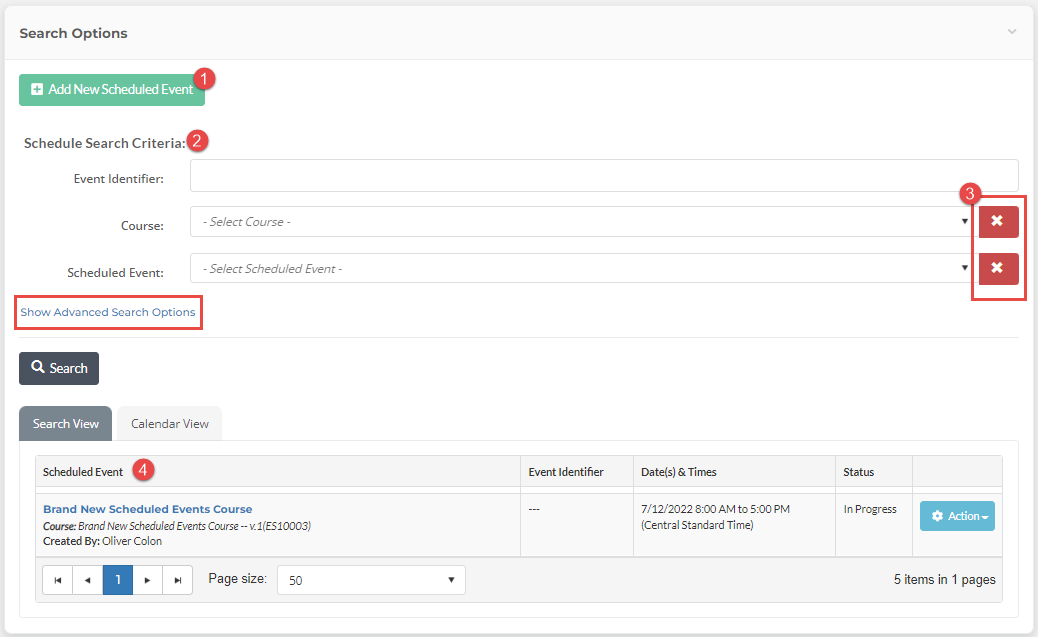Select page 1 in the pager

click(117, 580)
